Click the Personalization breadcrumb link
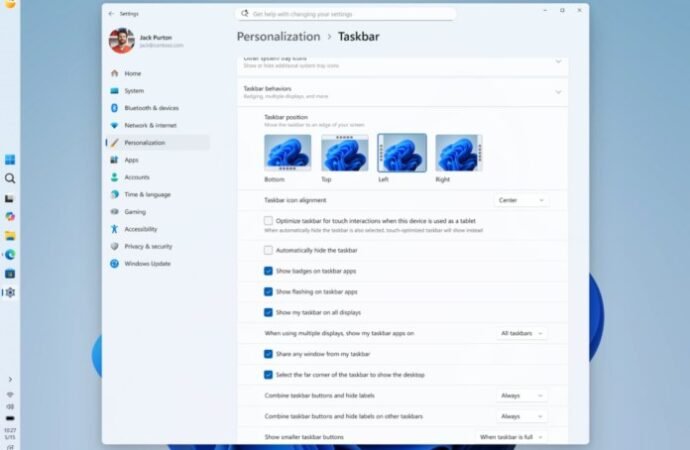690x450 pixels. click(279, 37)
